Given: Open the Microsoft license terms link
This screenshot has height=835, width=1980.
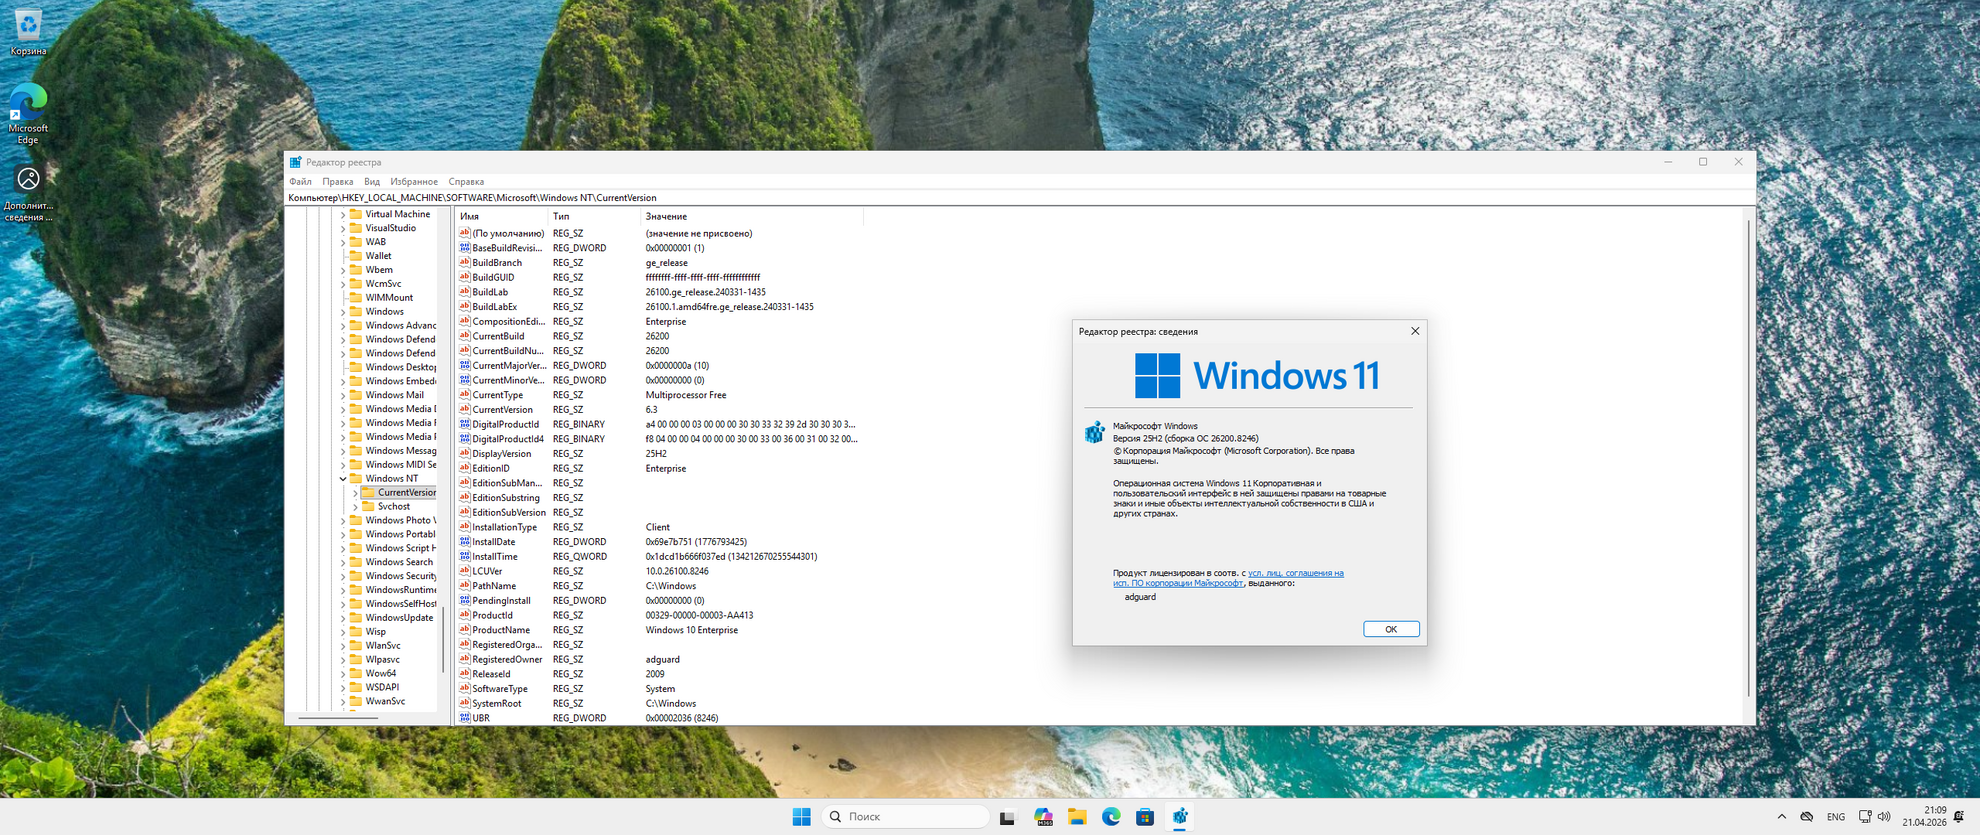Looking at the screenshot, I should [1294, 573].
